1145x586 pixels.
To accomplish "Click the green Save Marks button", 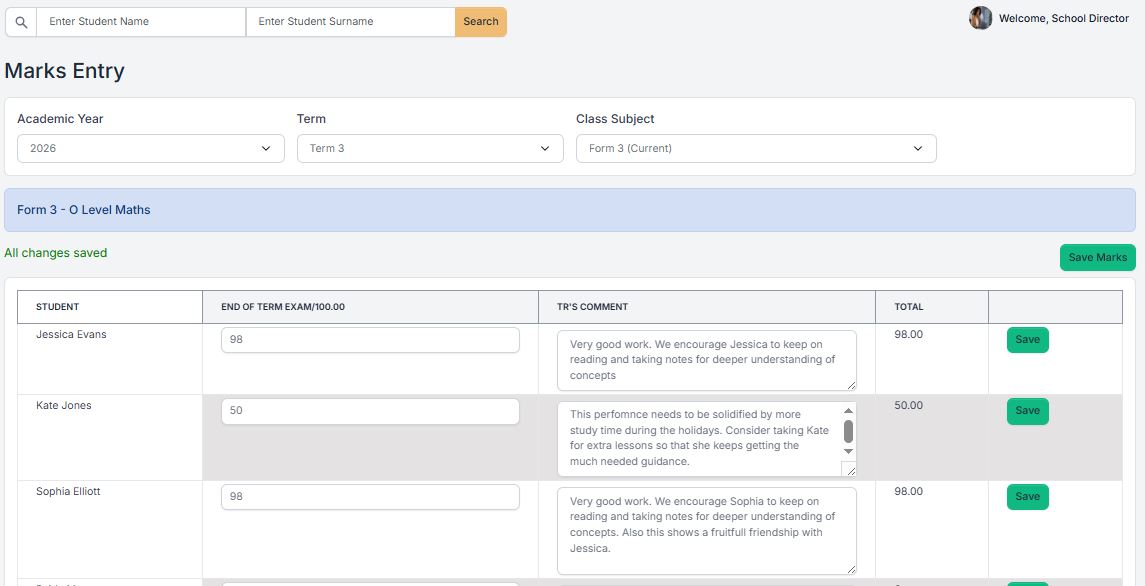I will click(1098, 257).
